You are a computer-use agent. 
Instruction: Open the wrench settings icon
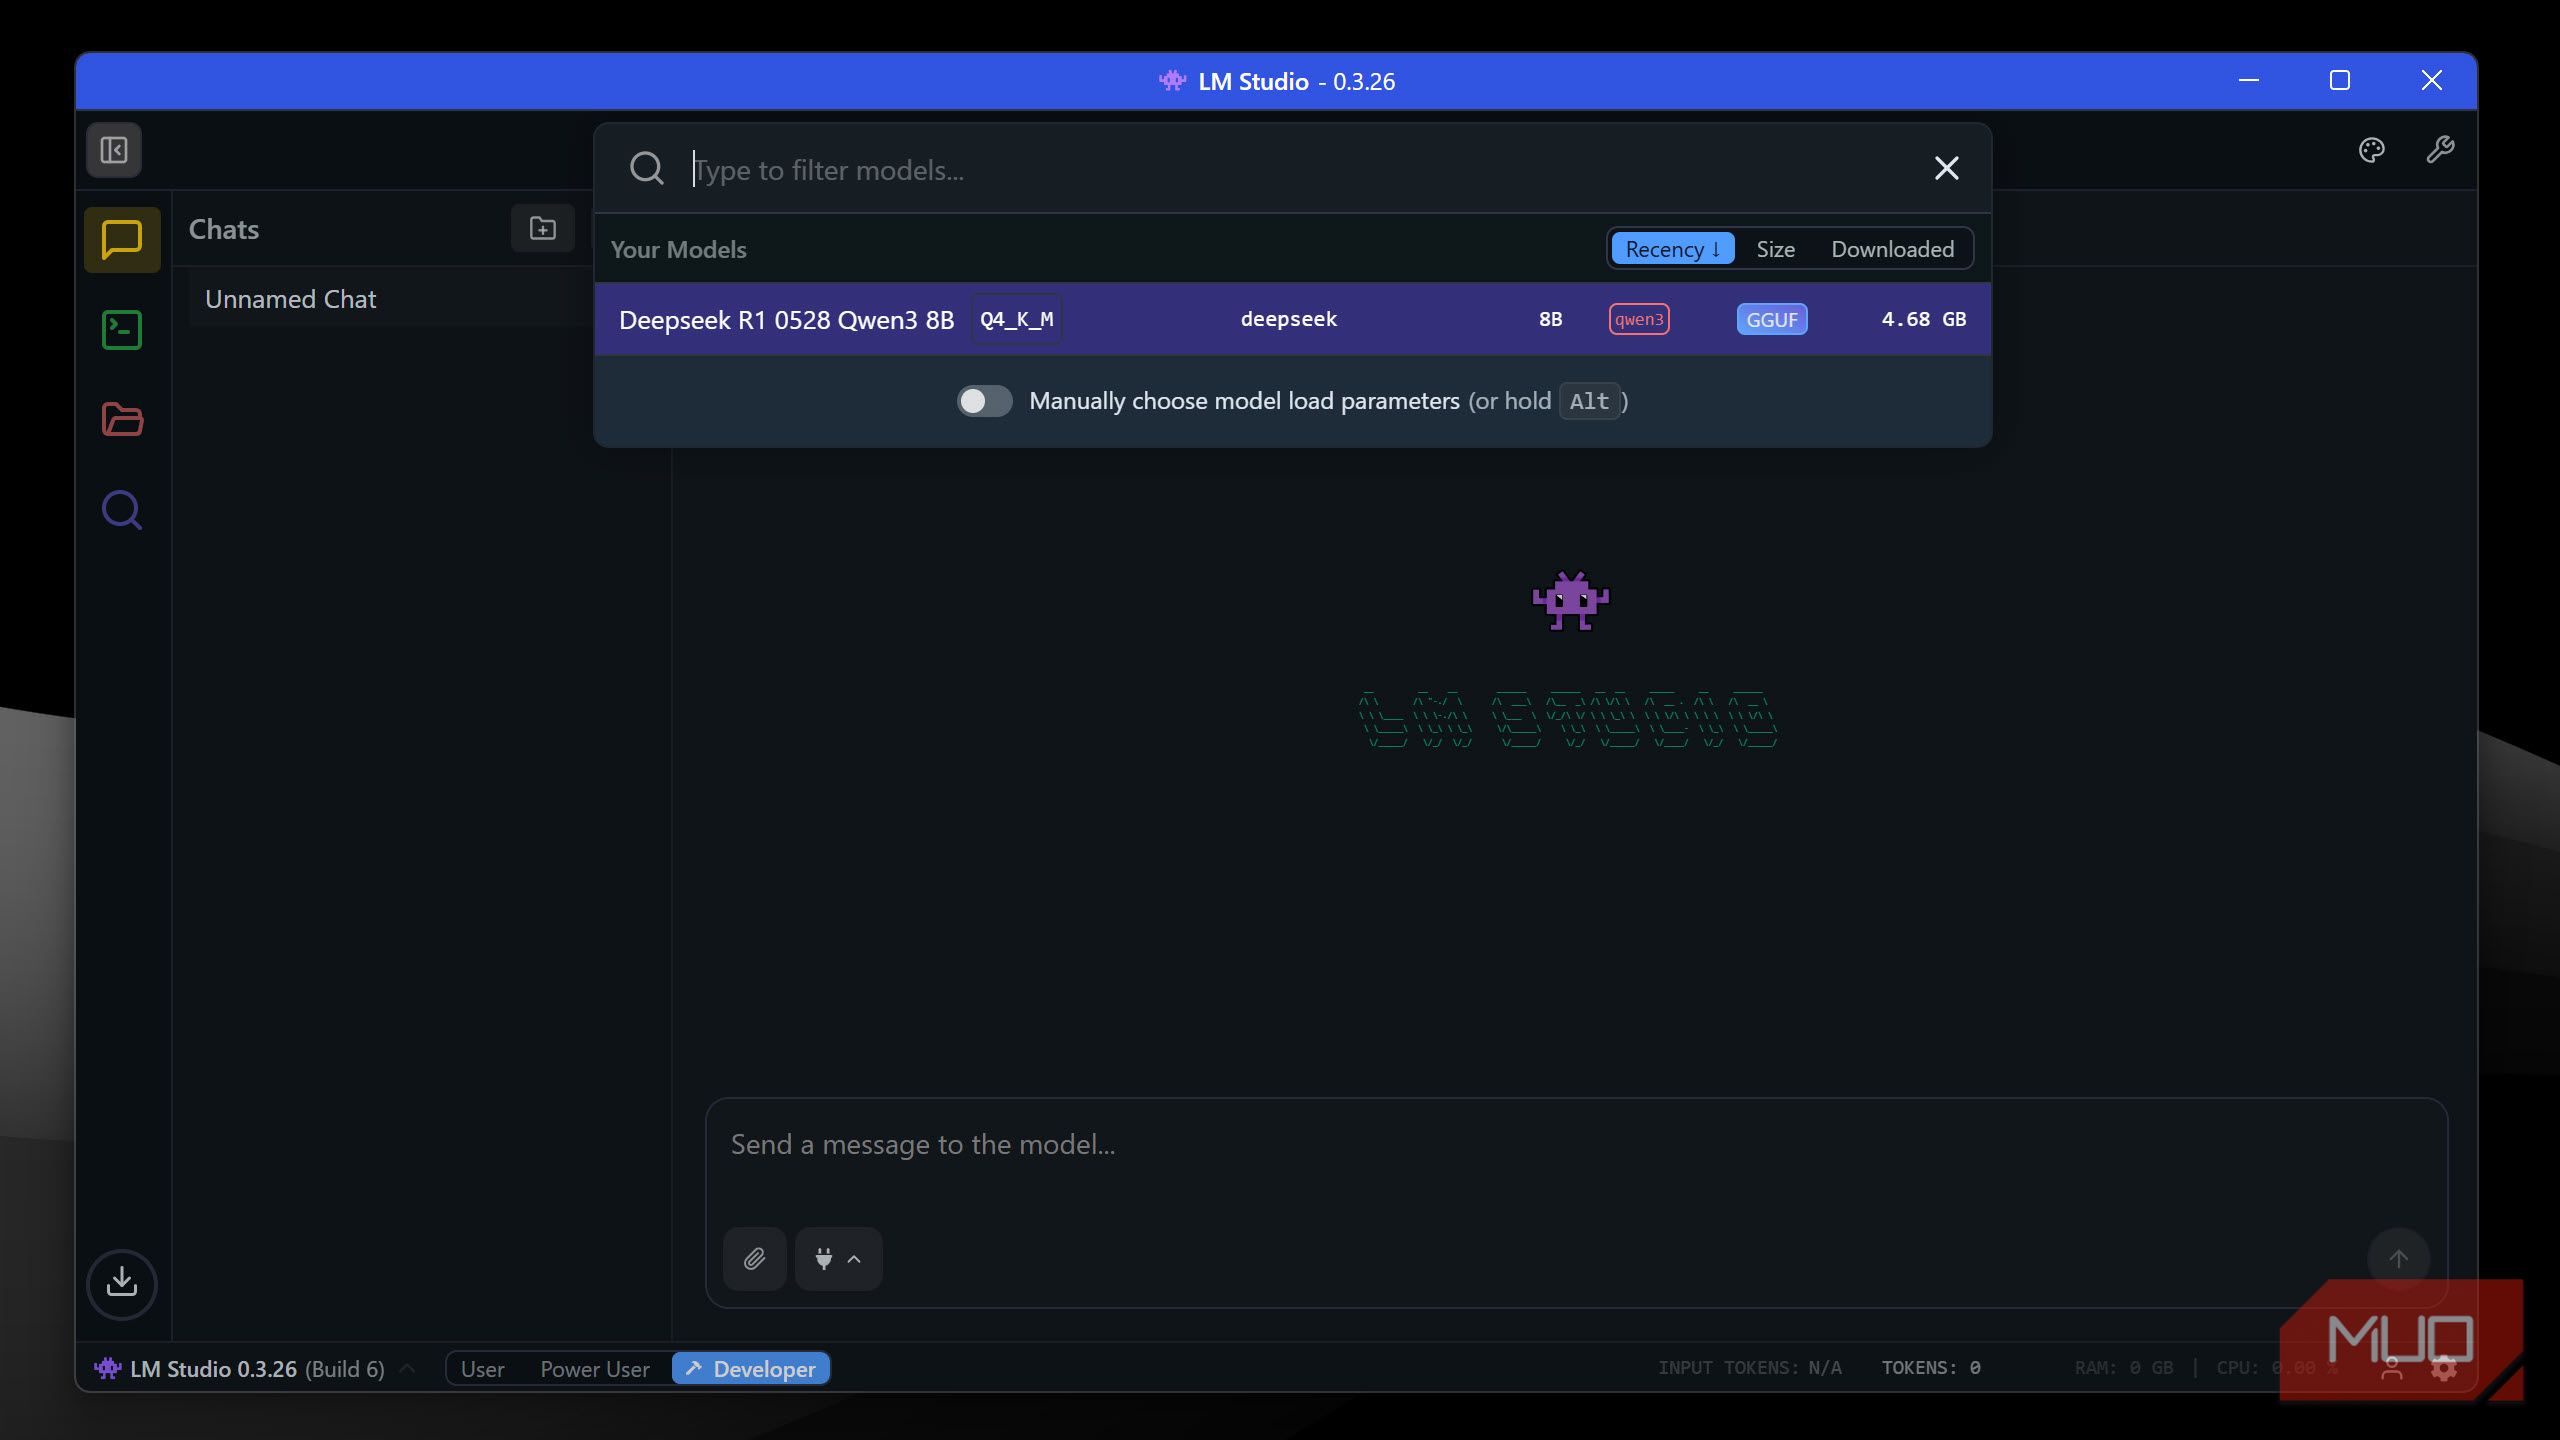point(2440,150)
